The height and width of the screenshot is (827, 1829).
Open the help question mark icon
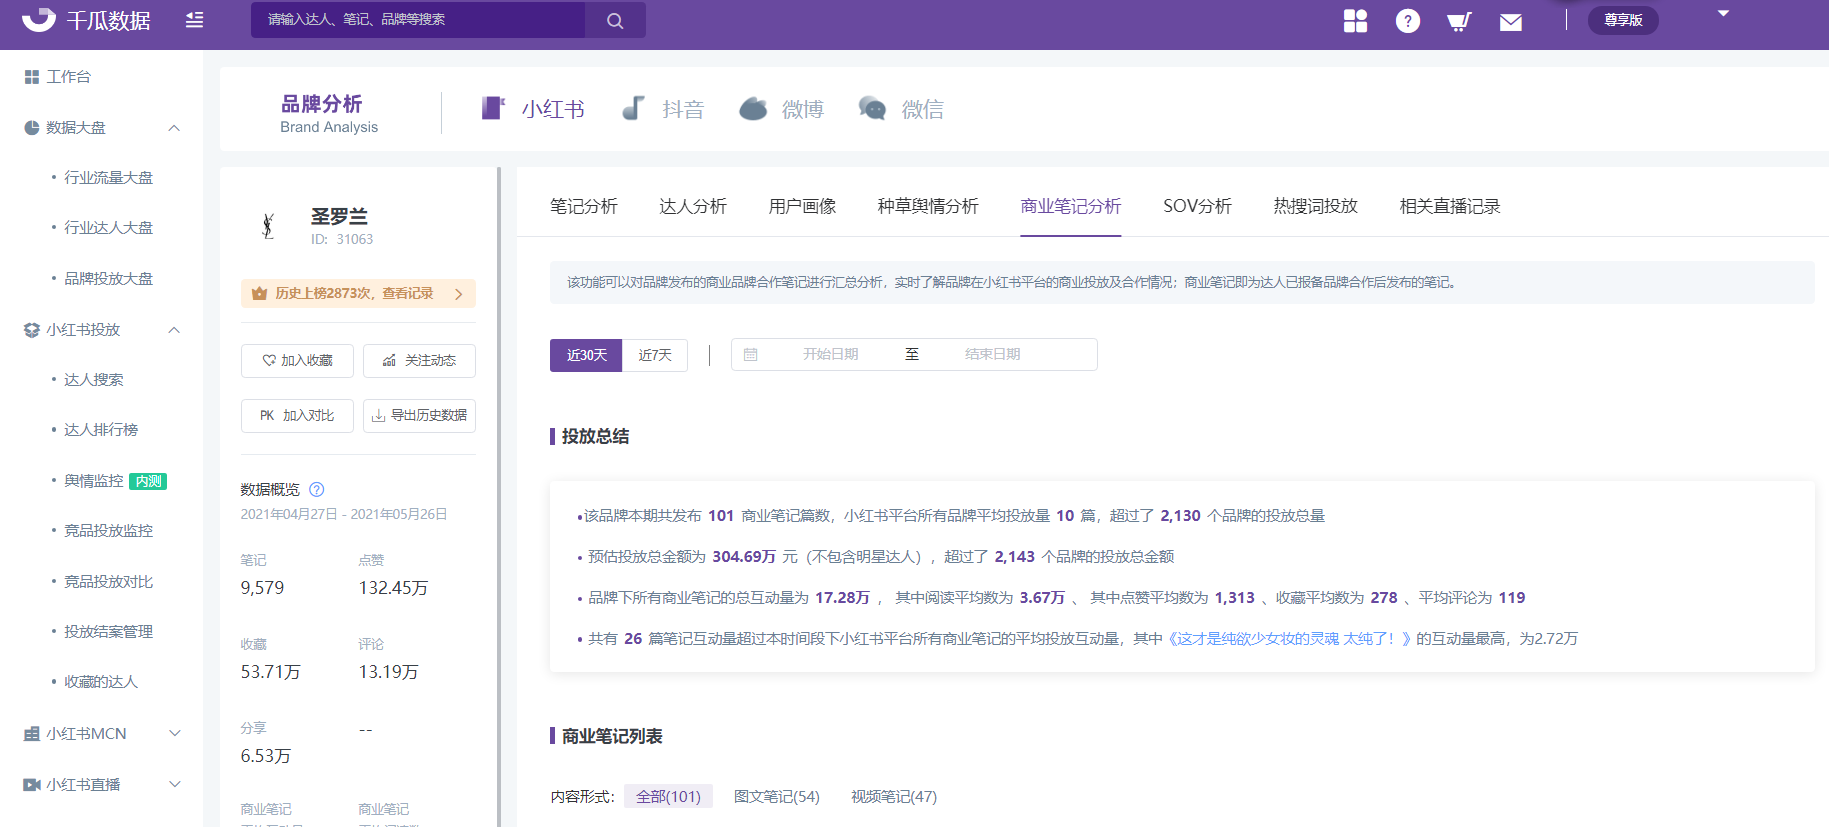point(1408,21)
